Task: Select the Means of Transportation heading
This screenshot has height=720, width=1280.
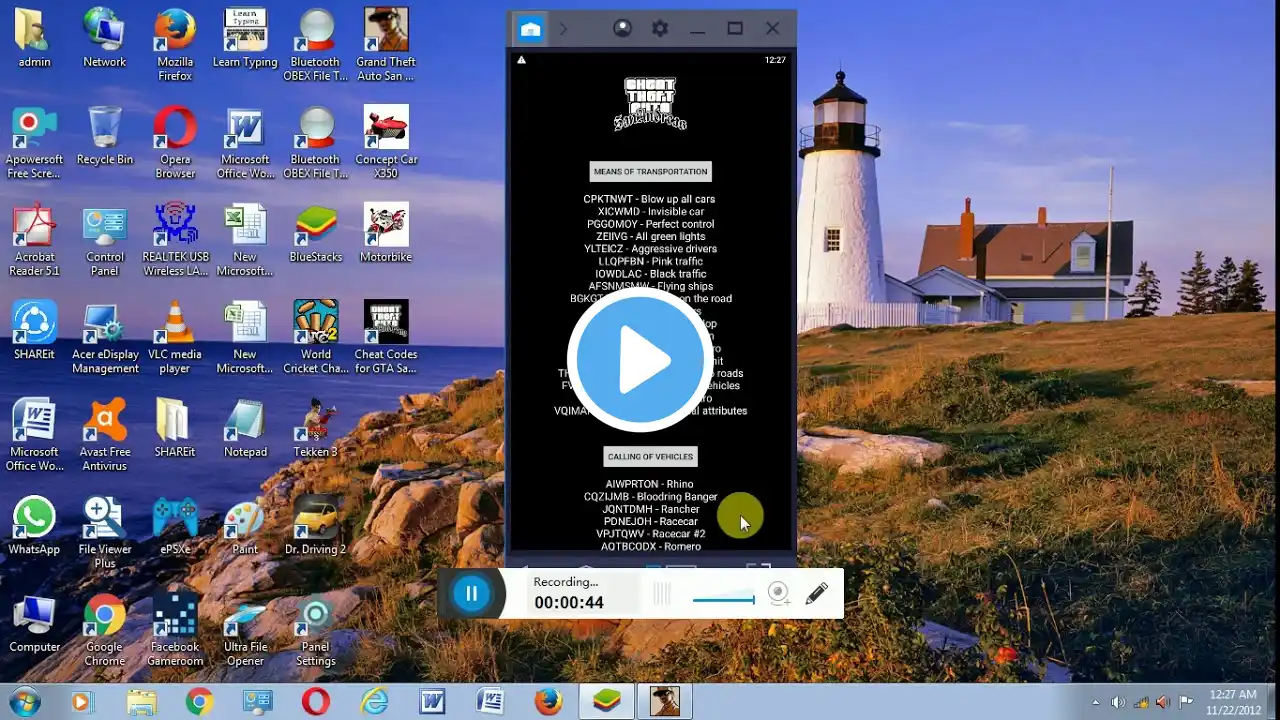Action: (x=650, y=171)
